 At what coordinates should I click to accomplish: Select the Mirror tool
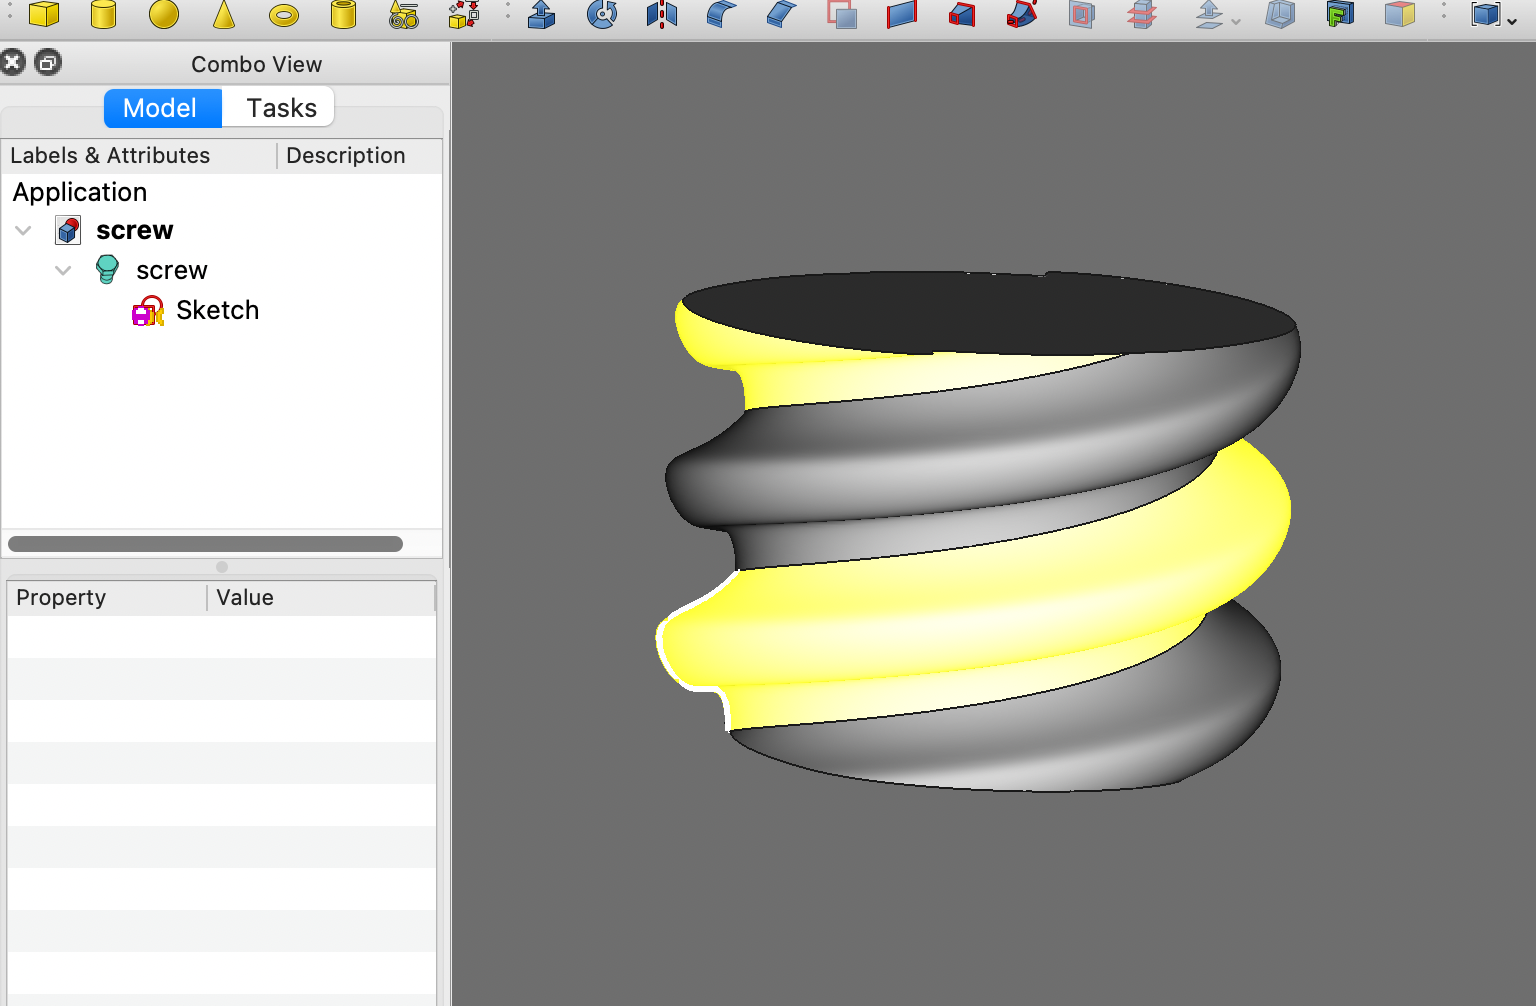[x=662, y=14]
